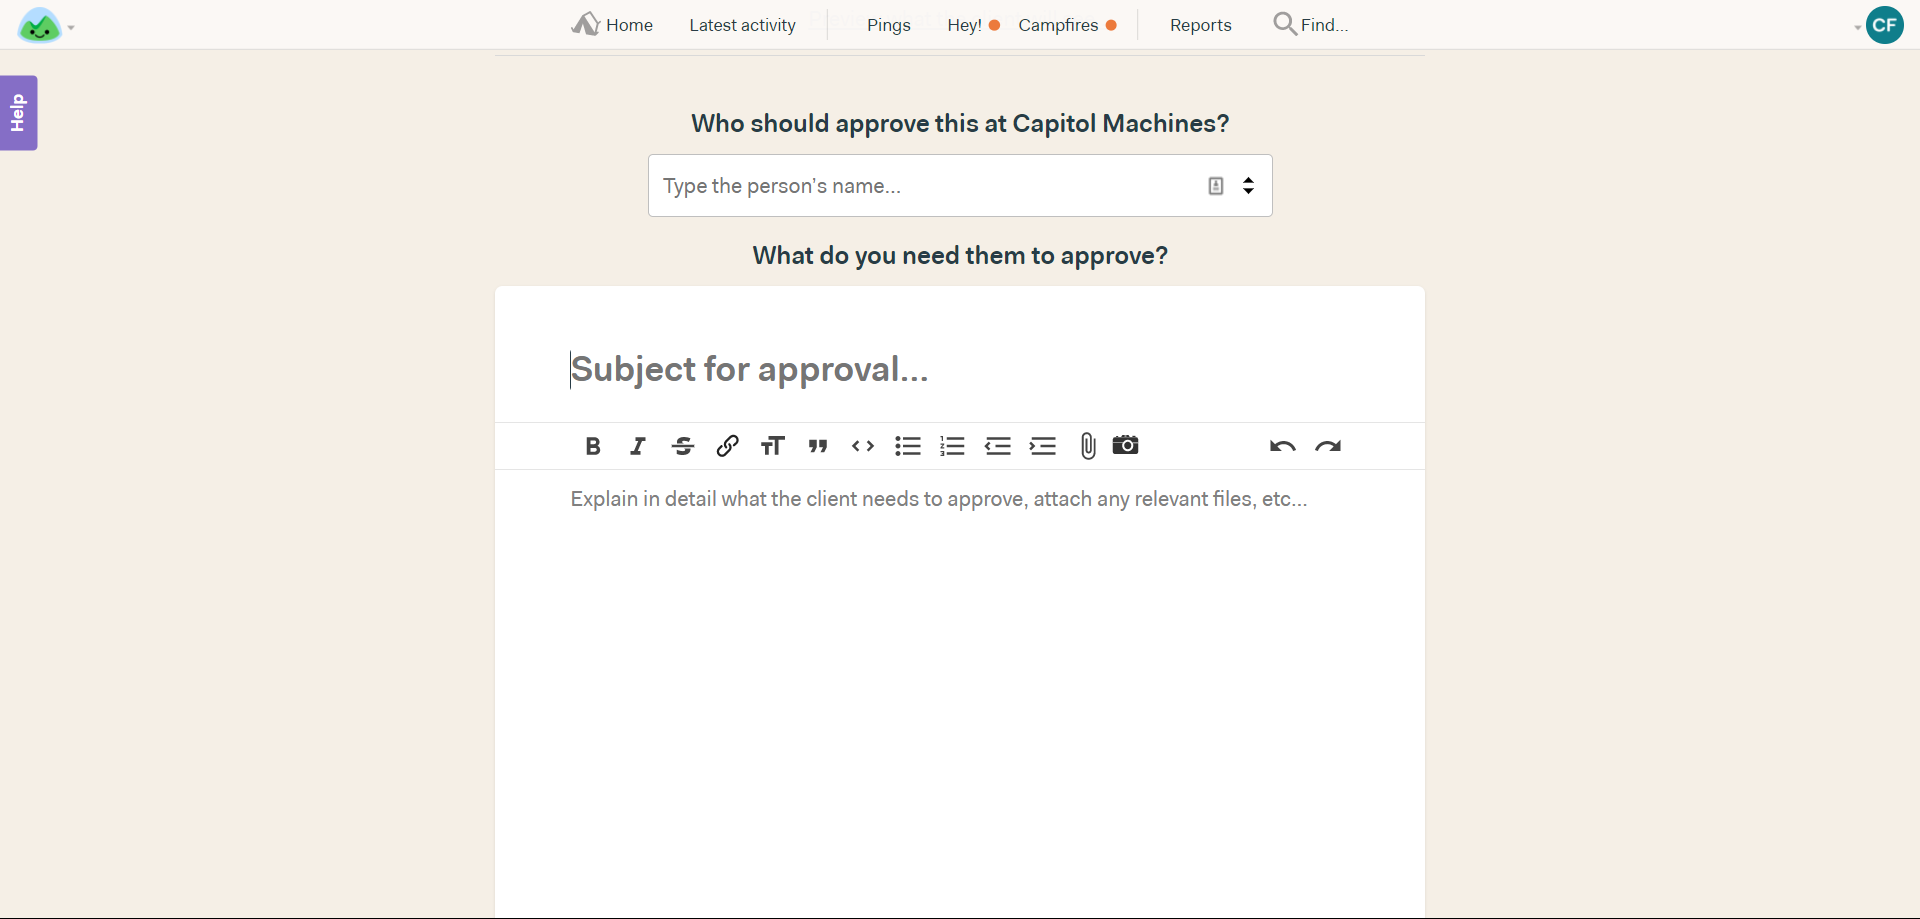Start a bulleted list

908,446
